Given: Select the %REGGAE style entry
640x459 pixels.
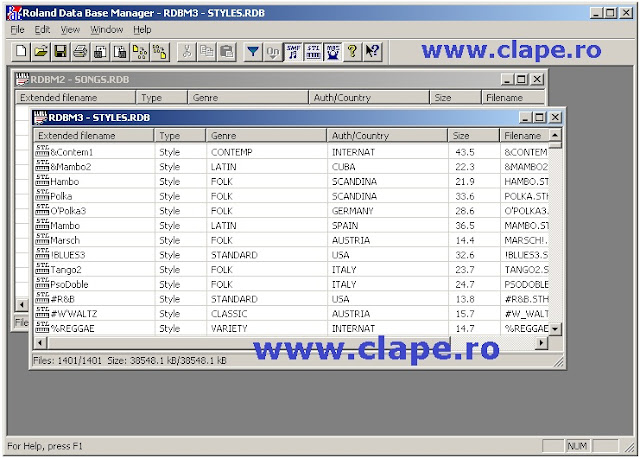Looking at the screenshot, I should click(65, 328).
